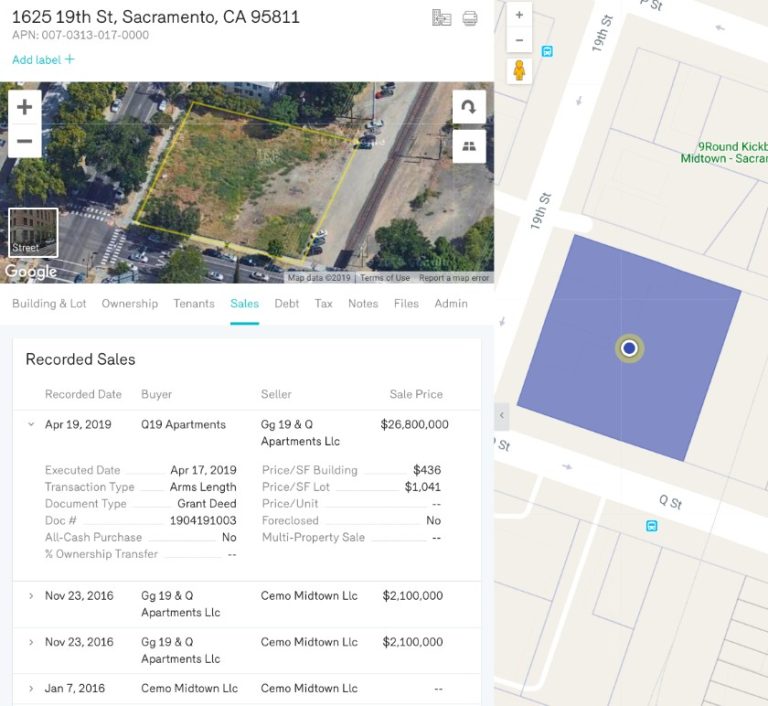Click the $1,041 Price/SF Lot value
768x706 pixels.
[x=423, y=487]
